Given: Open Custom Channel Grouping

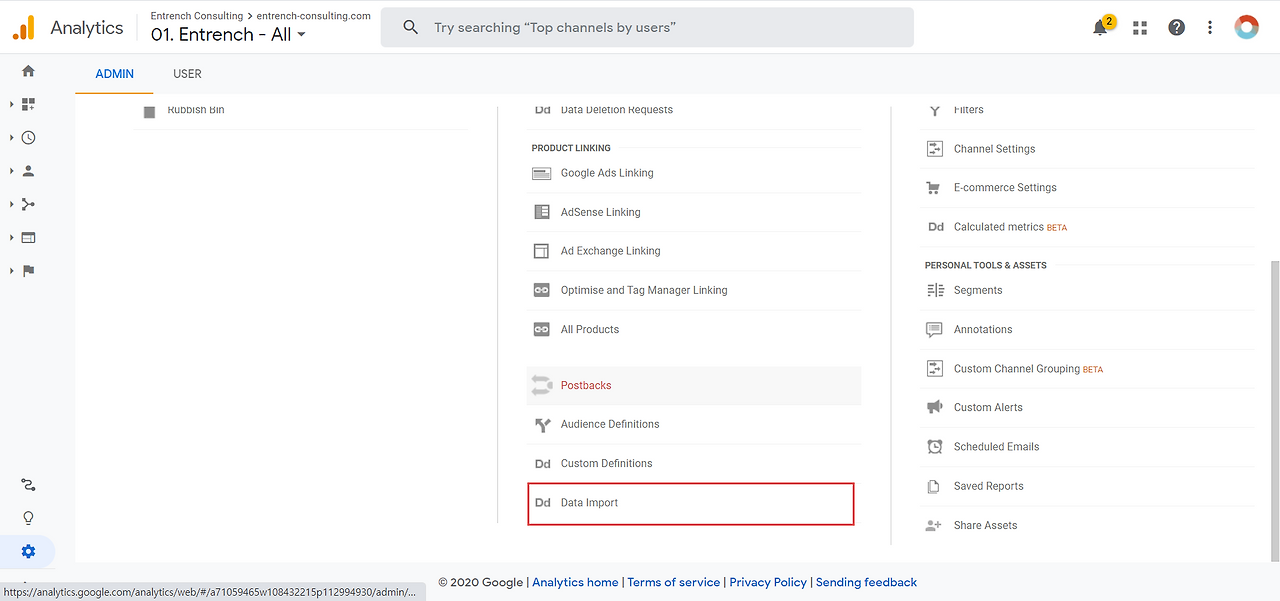Looking at the screenshot, I should 1016,369.
